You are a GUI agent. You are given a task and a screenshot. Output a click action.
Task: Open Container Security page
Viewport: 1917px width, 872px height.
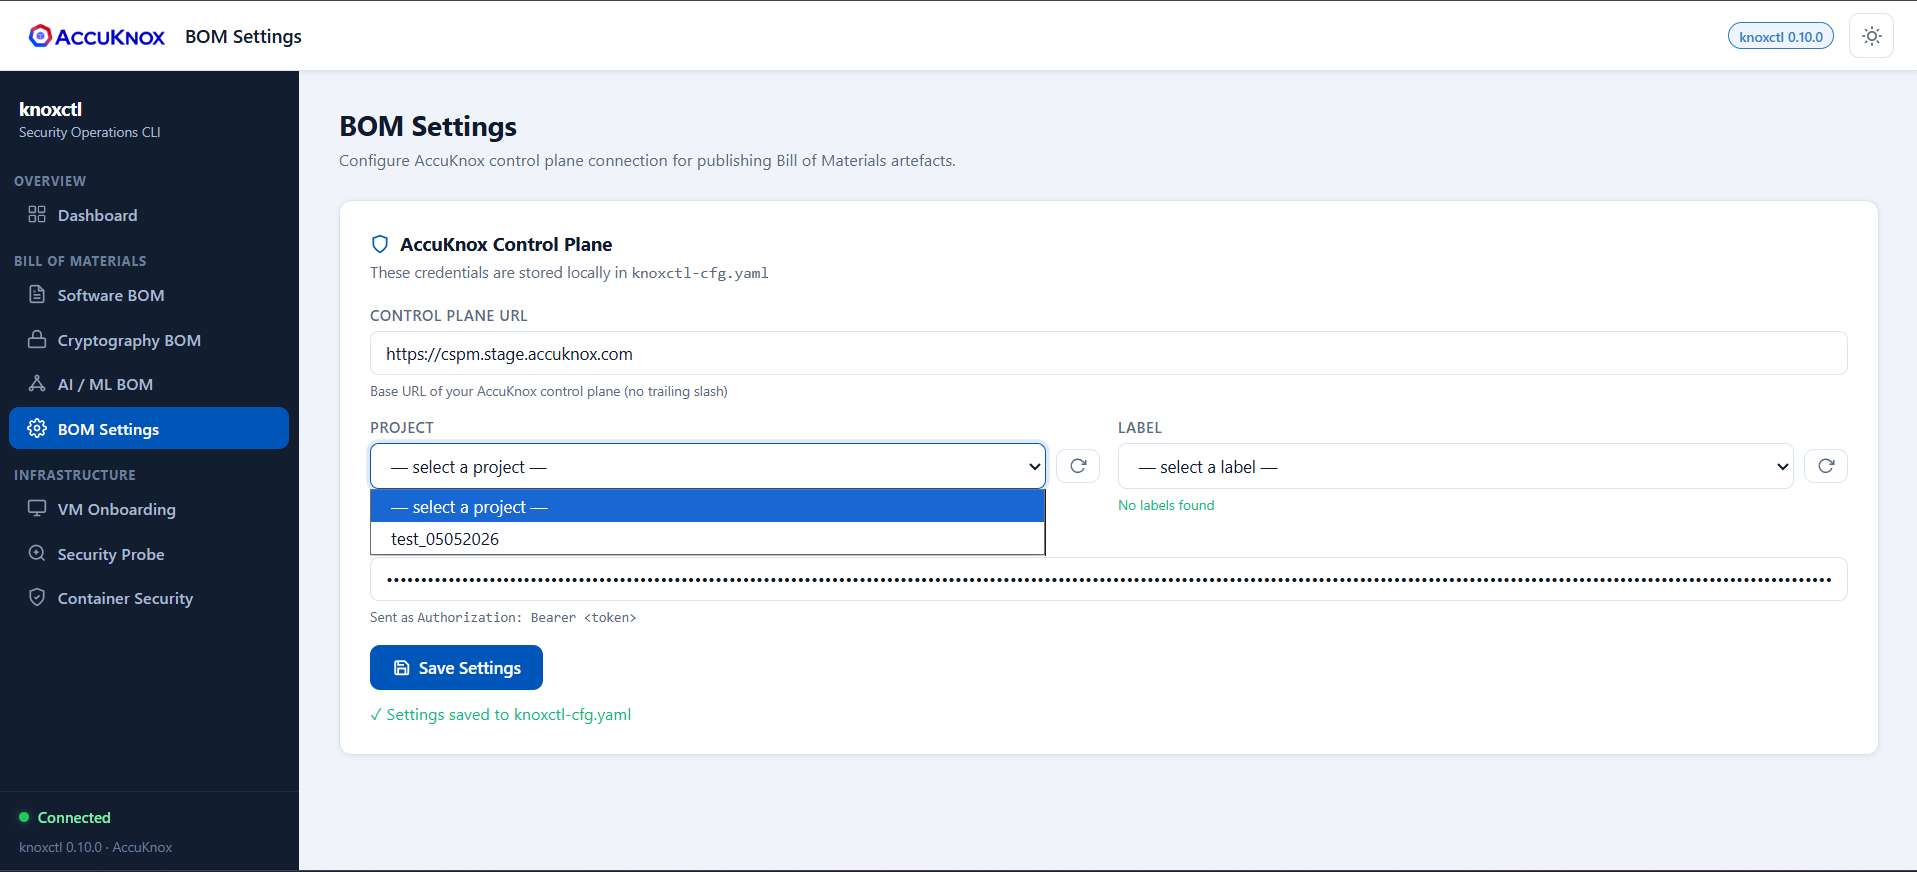coord(149,598)
